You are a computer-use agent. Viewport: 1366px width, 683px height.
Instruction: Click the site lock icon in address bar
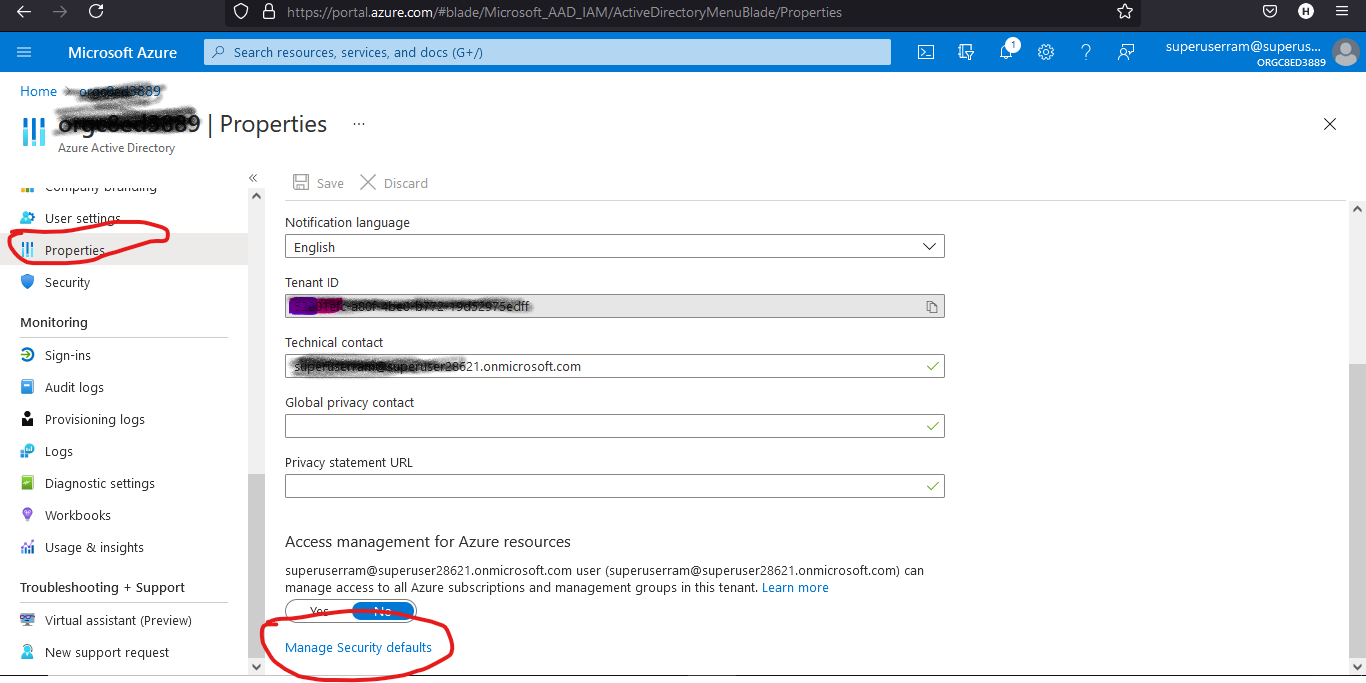pyautogui.click(x=268, y=12)
